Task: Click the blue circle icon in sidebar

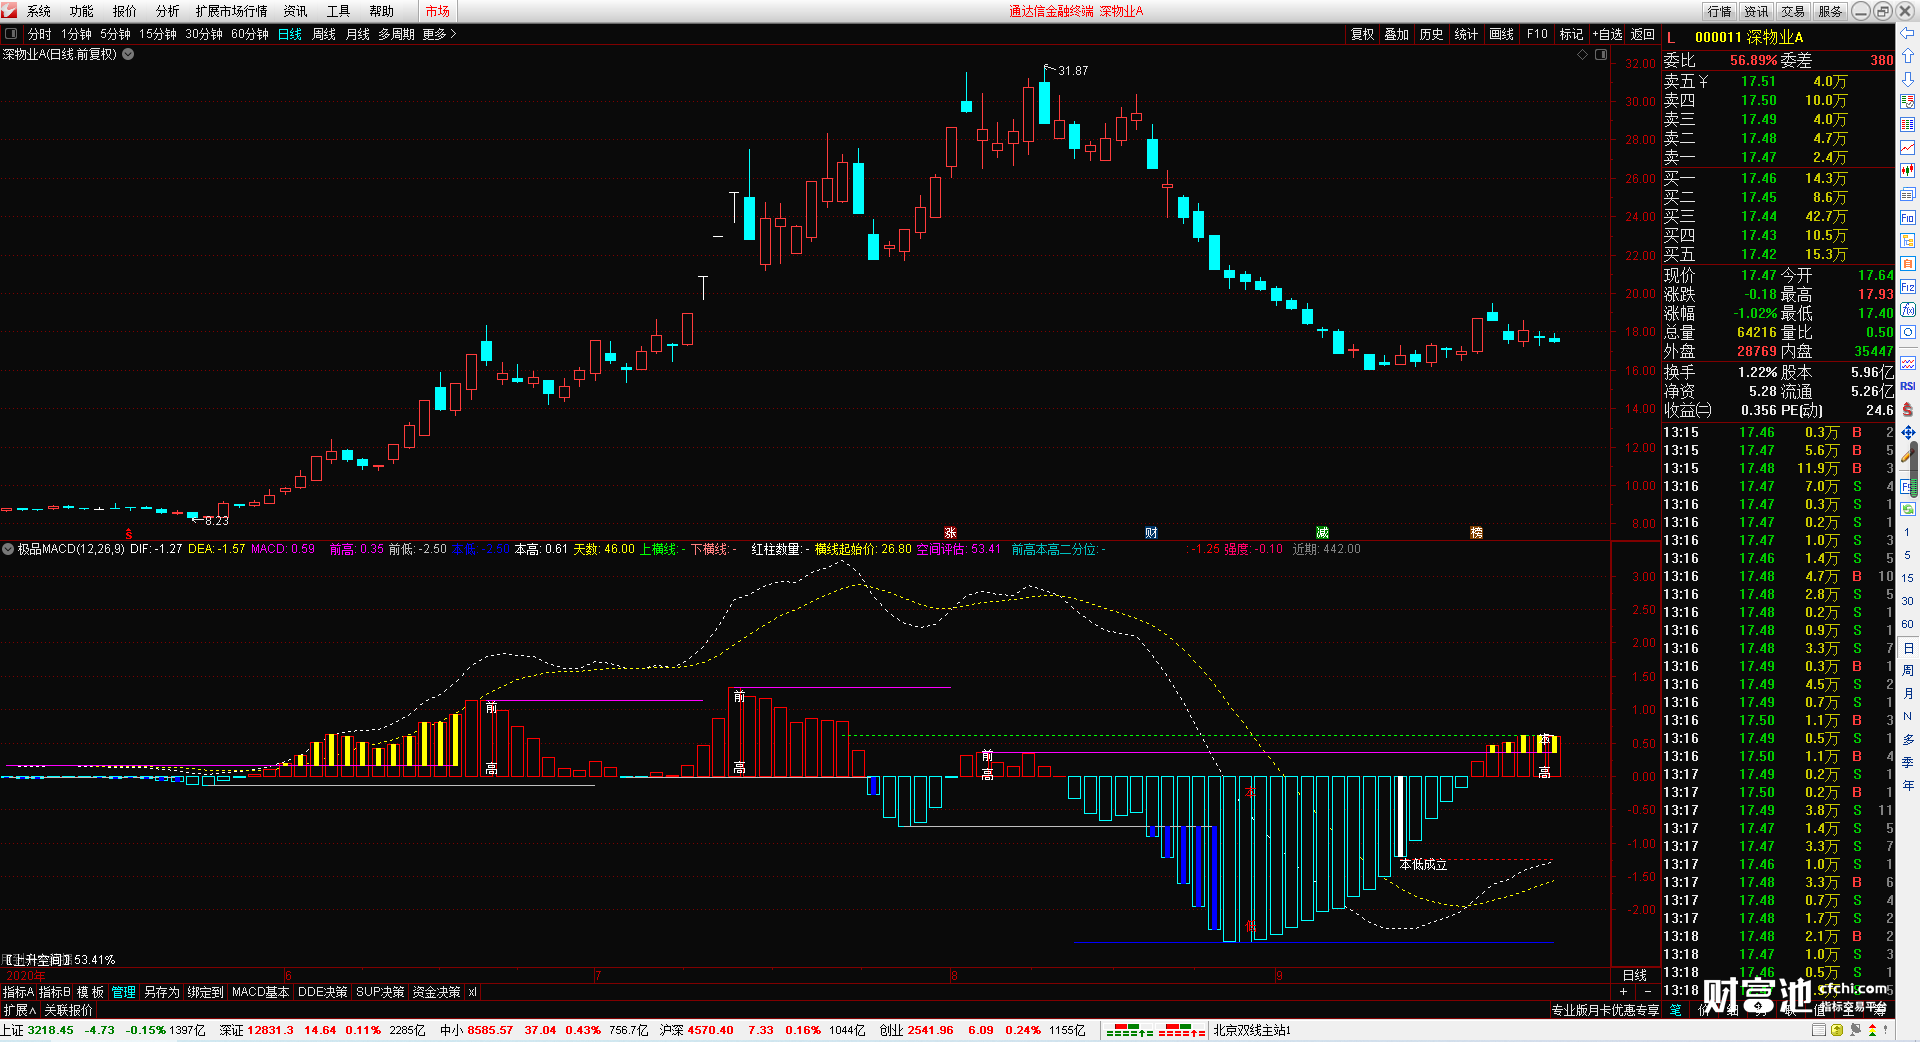Action: click(x=1908, y=332)
